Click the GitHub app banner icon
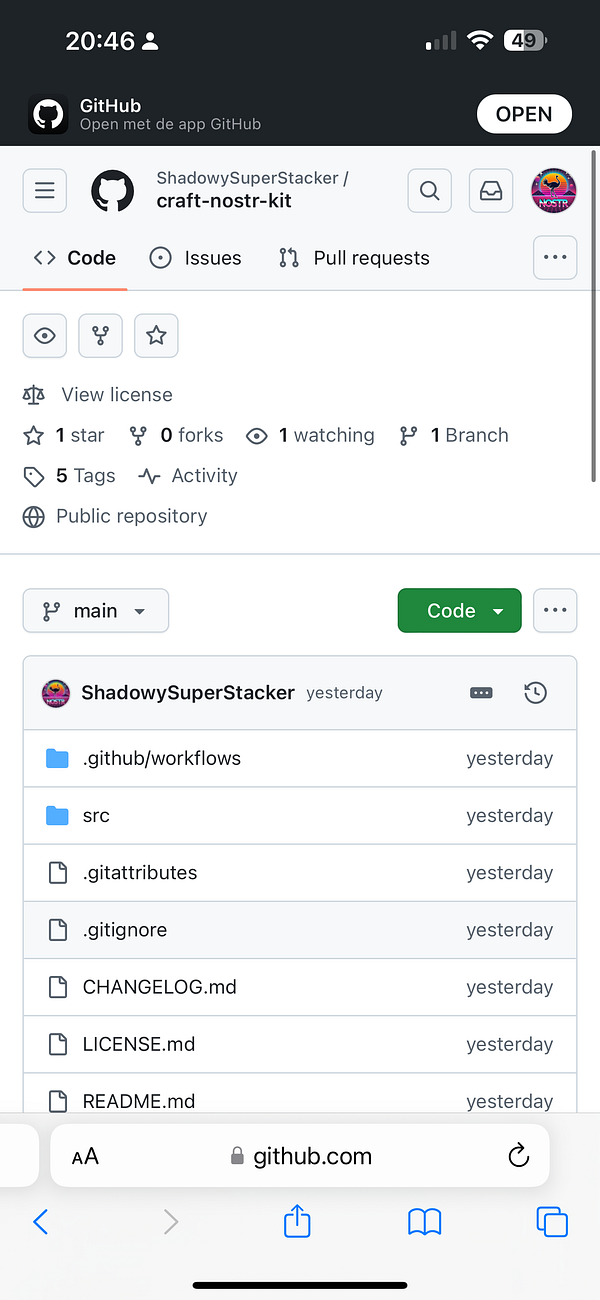This screenshot has height=1300, width=600. (x=48, y=114)
